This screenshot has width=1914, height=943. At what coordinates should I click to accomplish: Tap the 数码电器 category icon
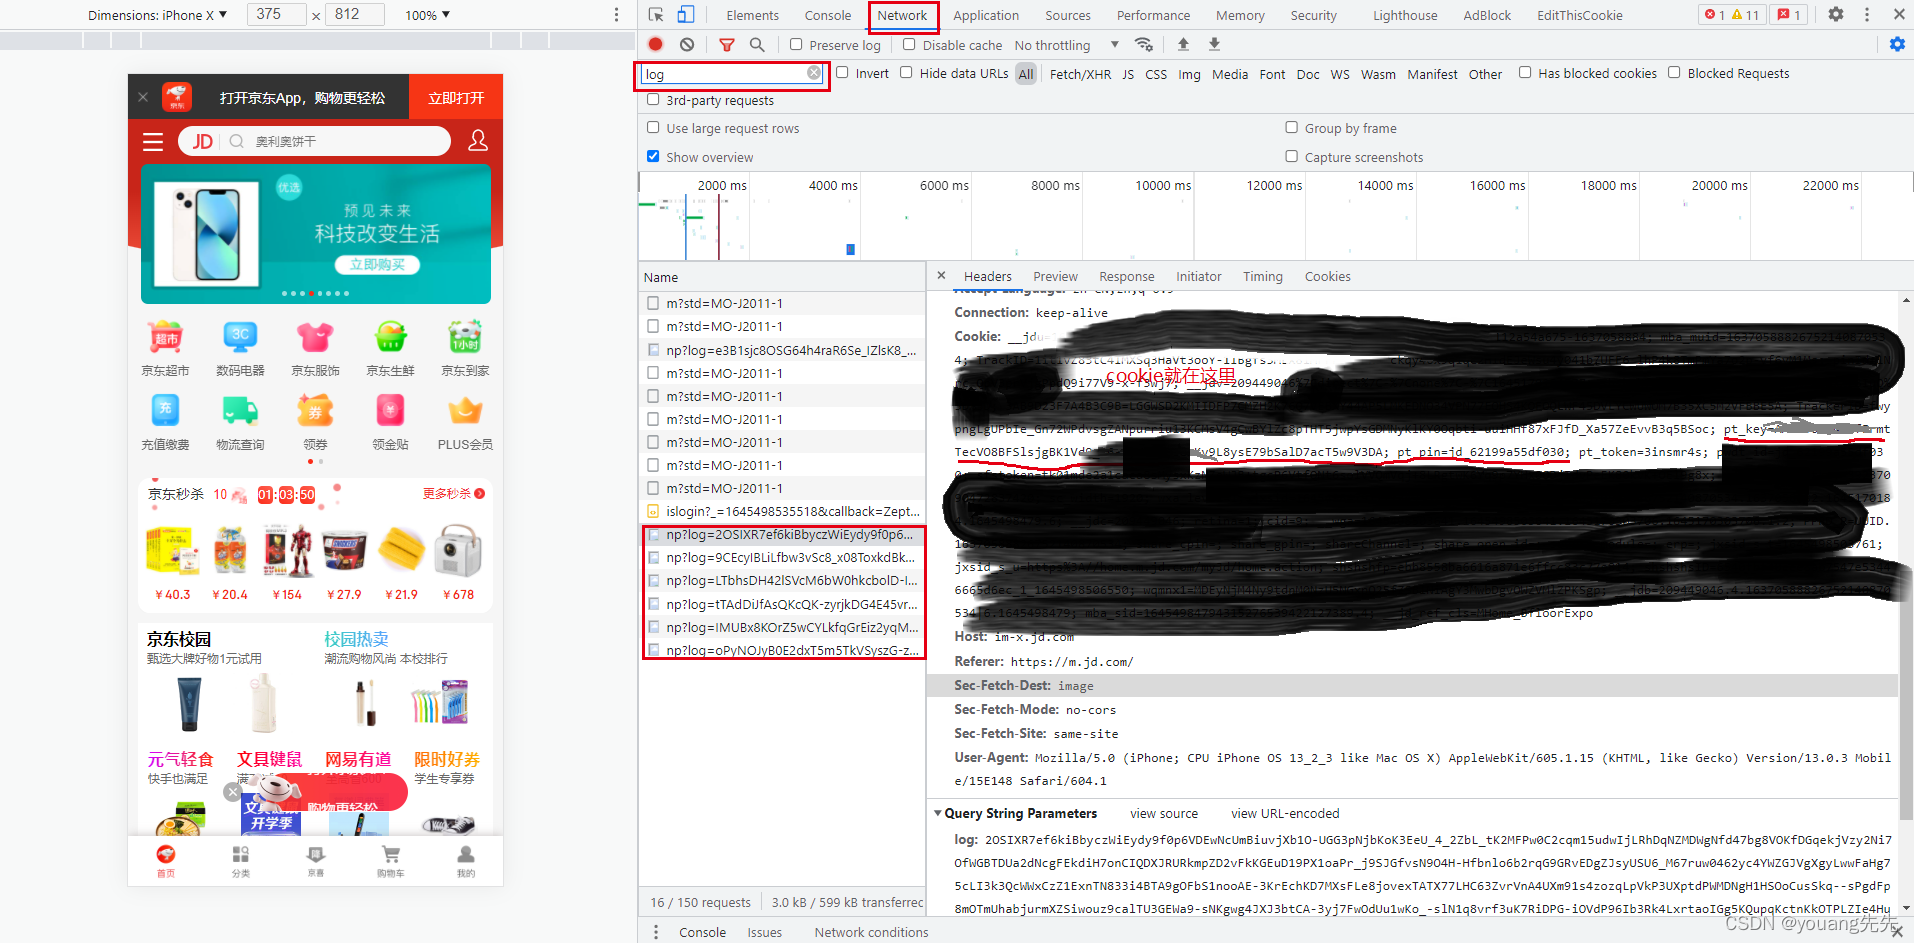coord(240,338)
